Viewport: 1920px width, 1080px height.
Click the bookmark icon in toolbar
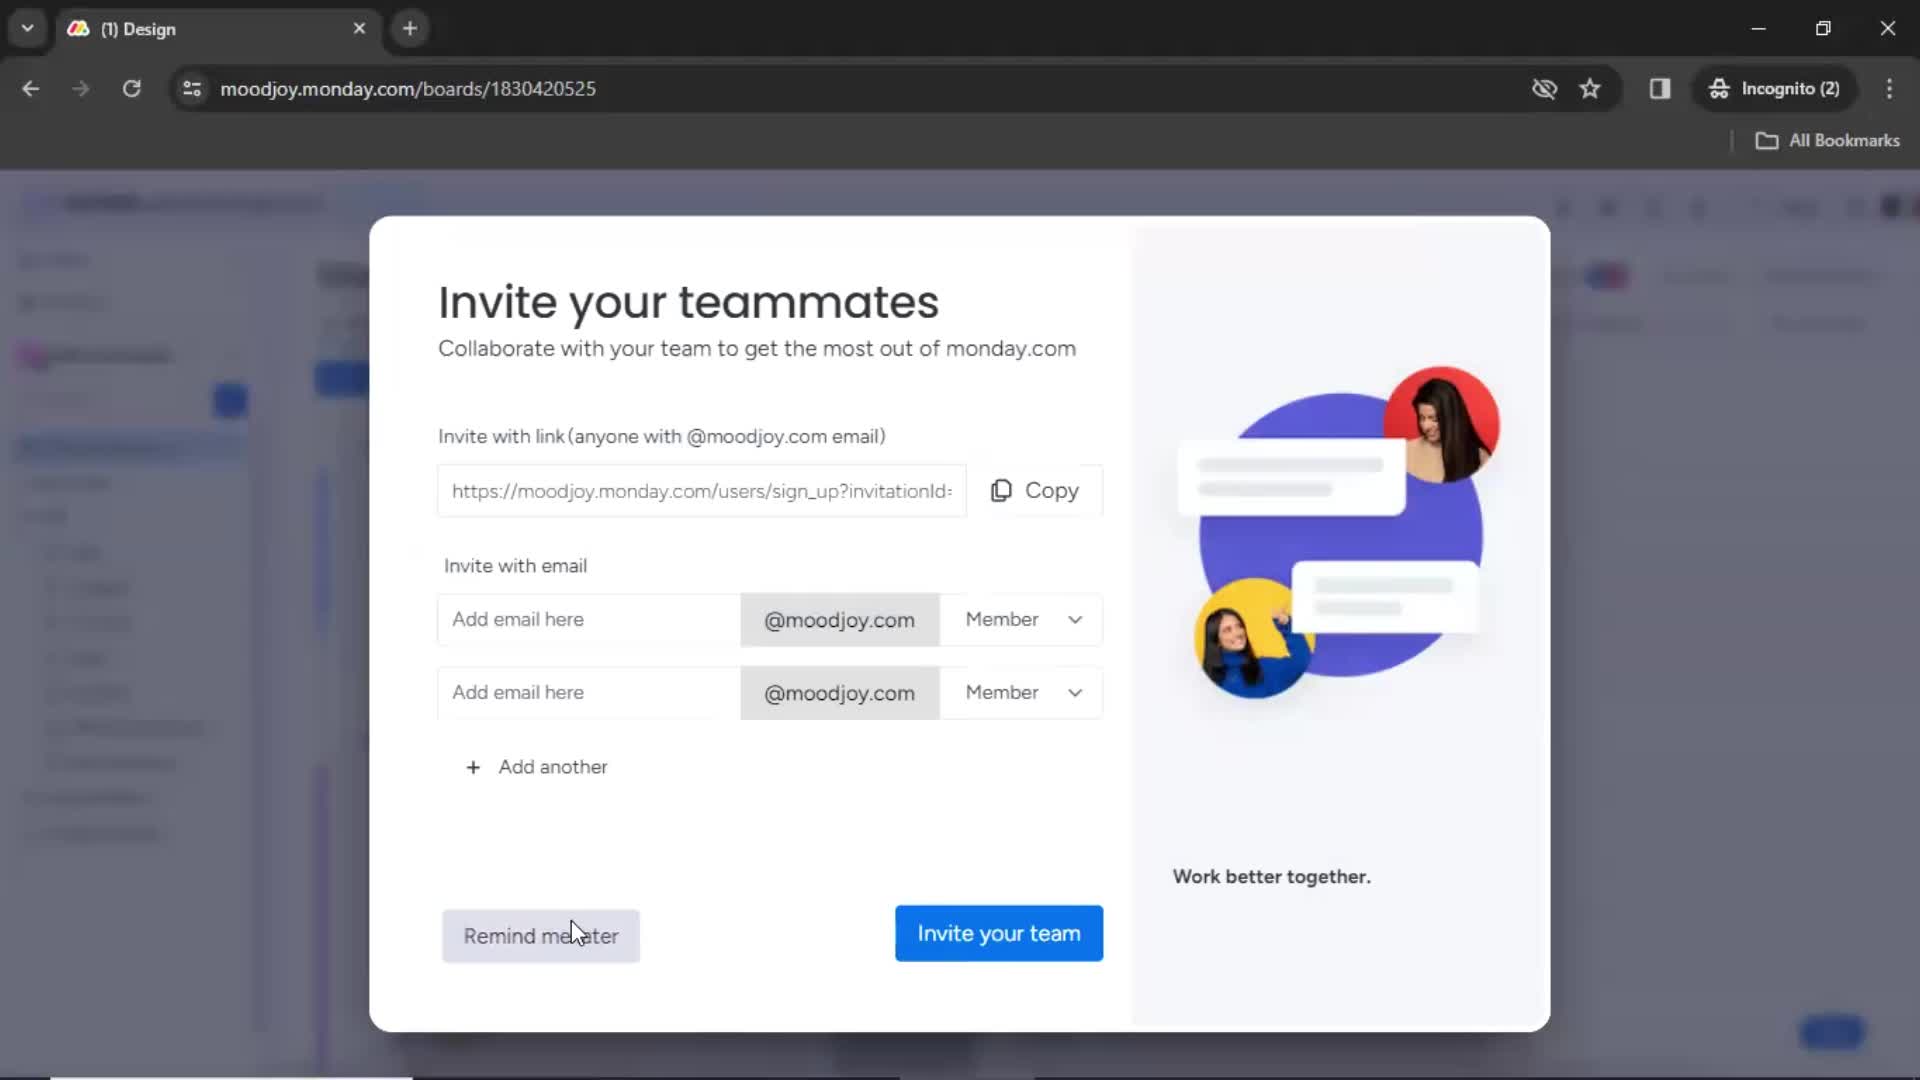[1592, 88]
